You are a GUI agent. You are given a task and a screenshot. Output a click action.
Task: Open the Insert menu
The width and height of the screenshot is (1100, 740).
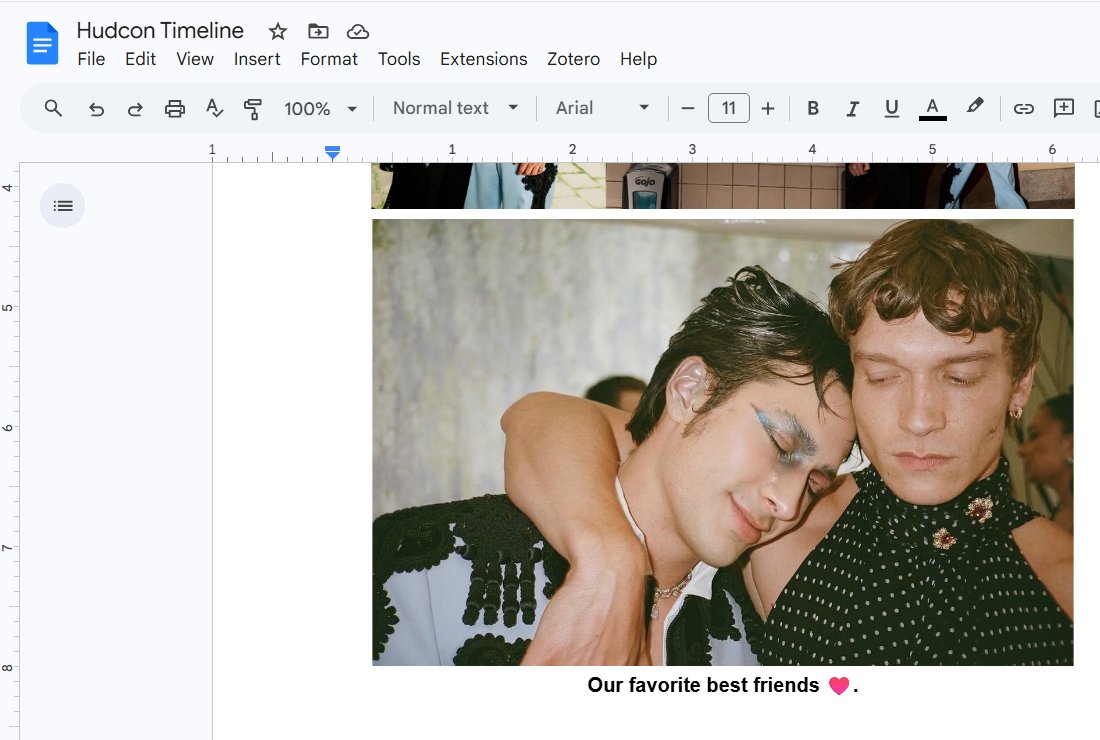pos(257,59)
